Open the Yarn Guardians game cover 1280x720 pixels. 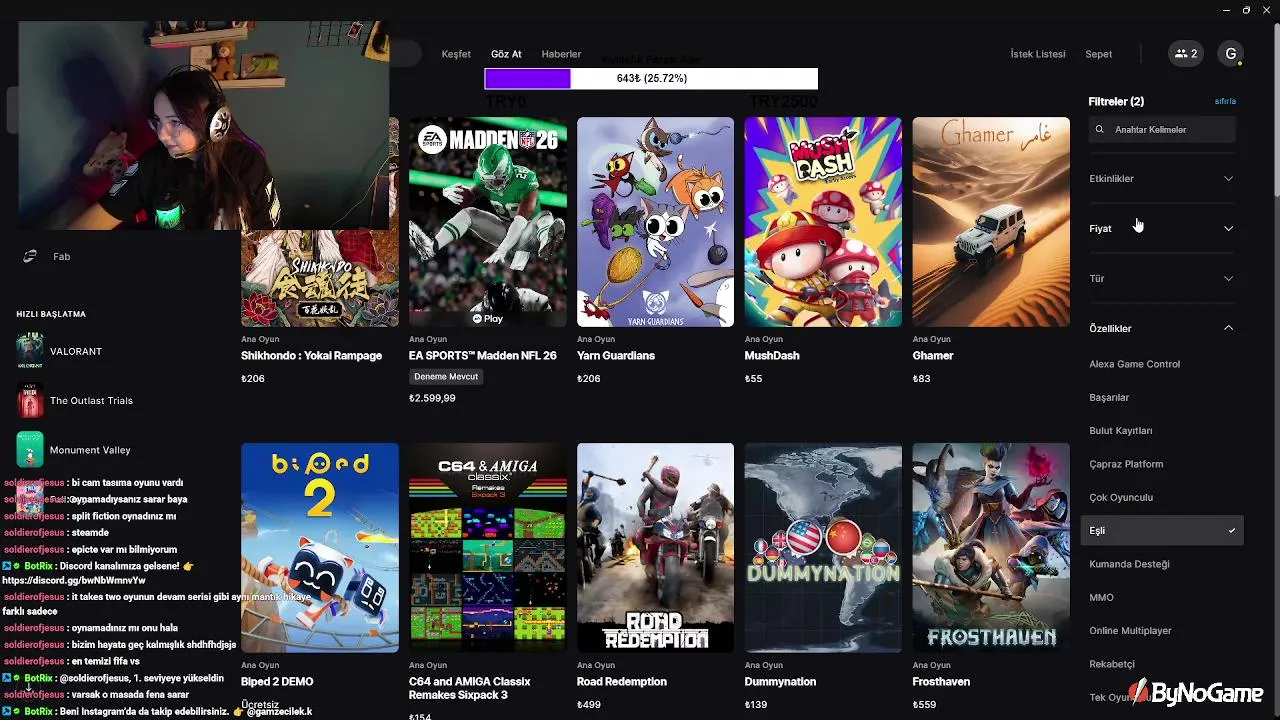pos(655,222)
